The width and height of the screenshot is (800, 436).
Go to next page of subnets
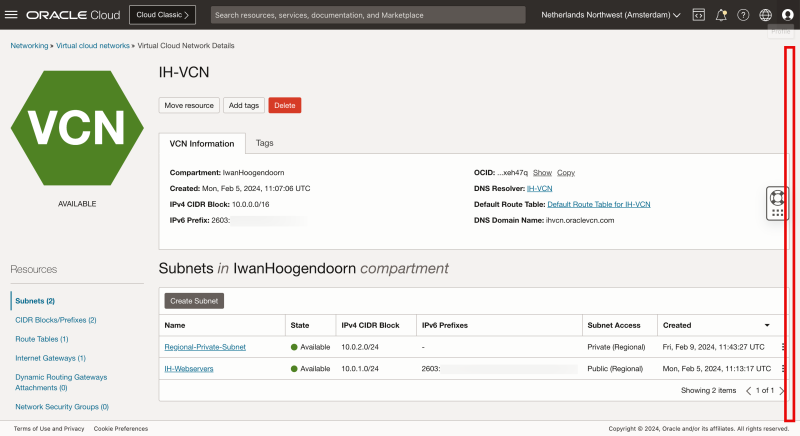(x=782, y=391)
